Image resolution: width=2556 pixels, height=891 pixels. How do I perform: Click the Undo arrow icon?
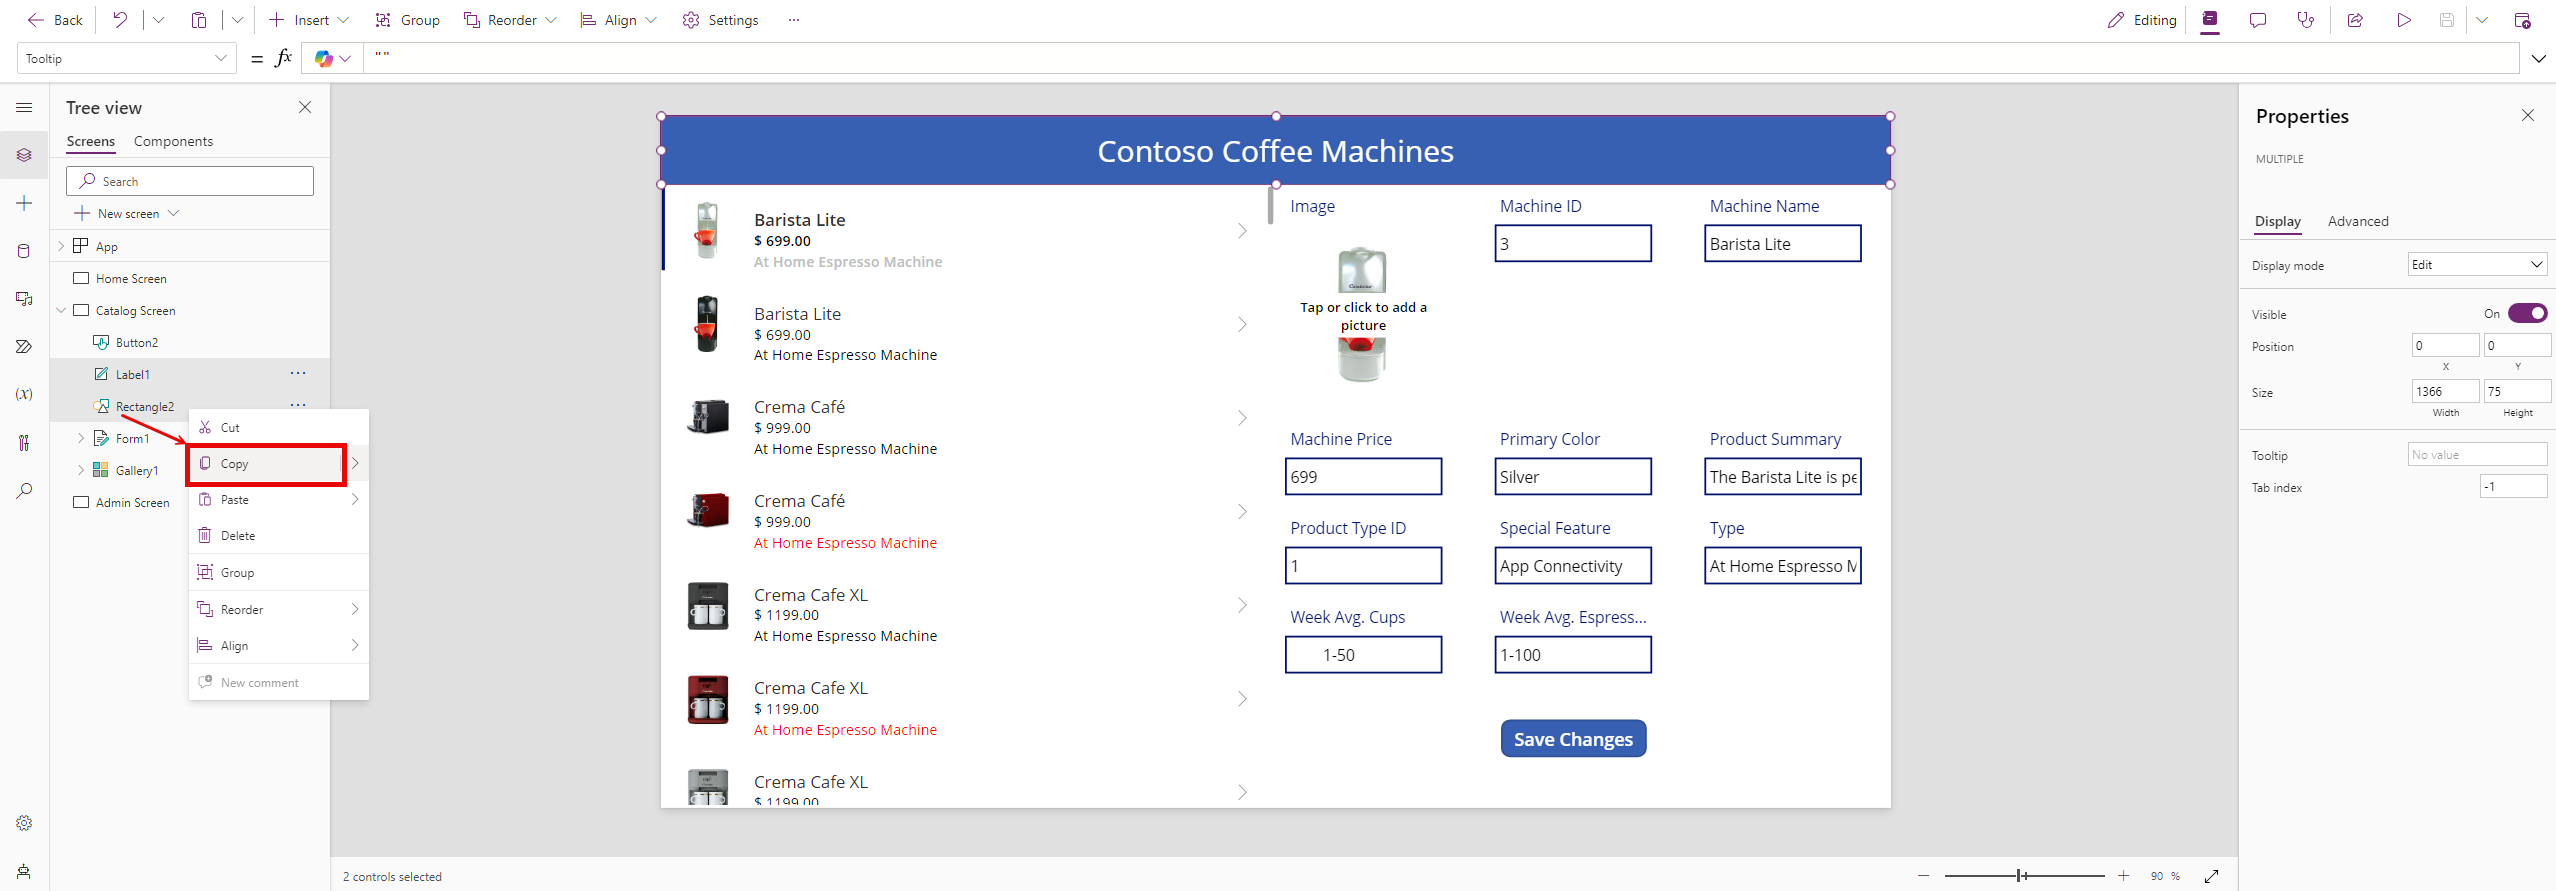(x=120, y=20)
